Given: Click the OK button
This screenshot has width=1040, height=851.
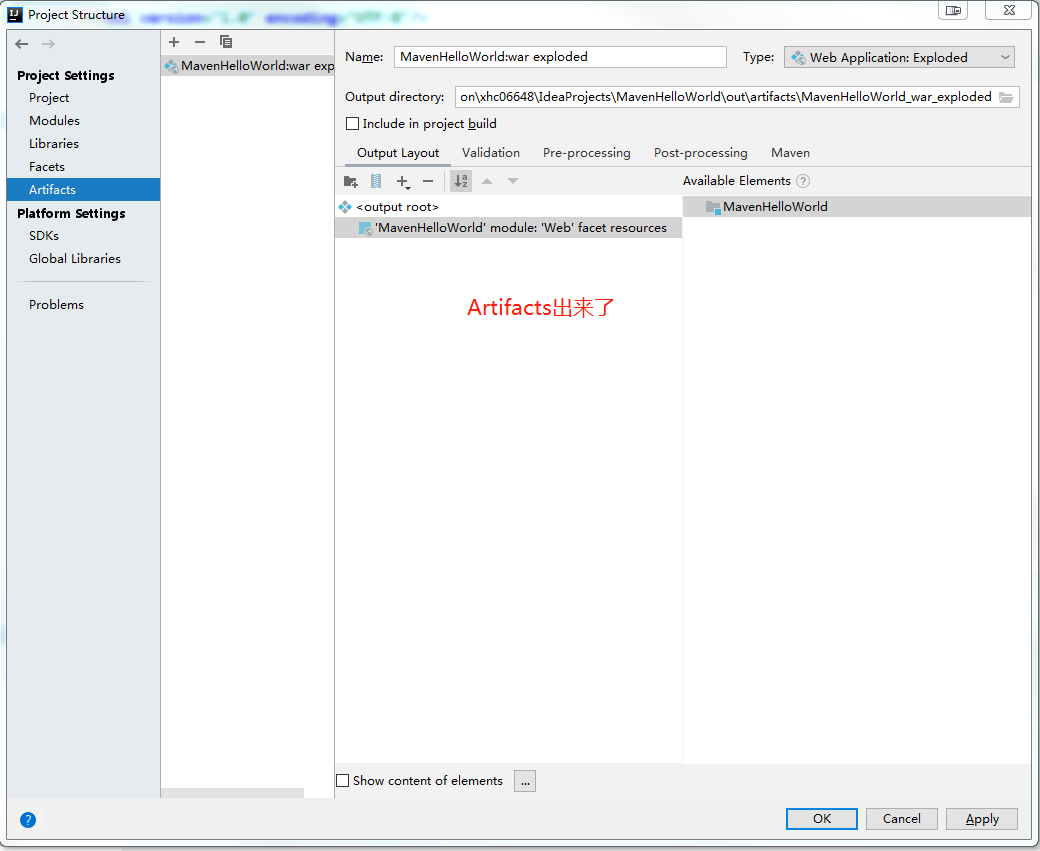Looking at the screenshot, I should point(822,818).
